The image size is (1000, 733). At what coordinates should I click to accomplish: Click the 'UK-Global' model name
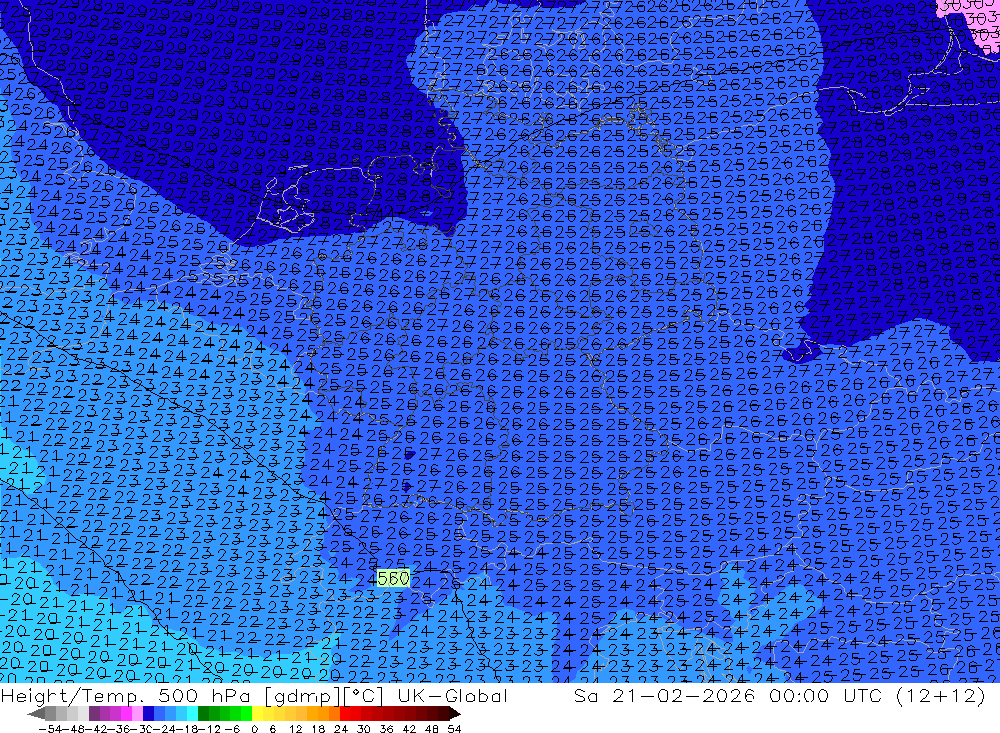click(452, 696)
